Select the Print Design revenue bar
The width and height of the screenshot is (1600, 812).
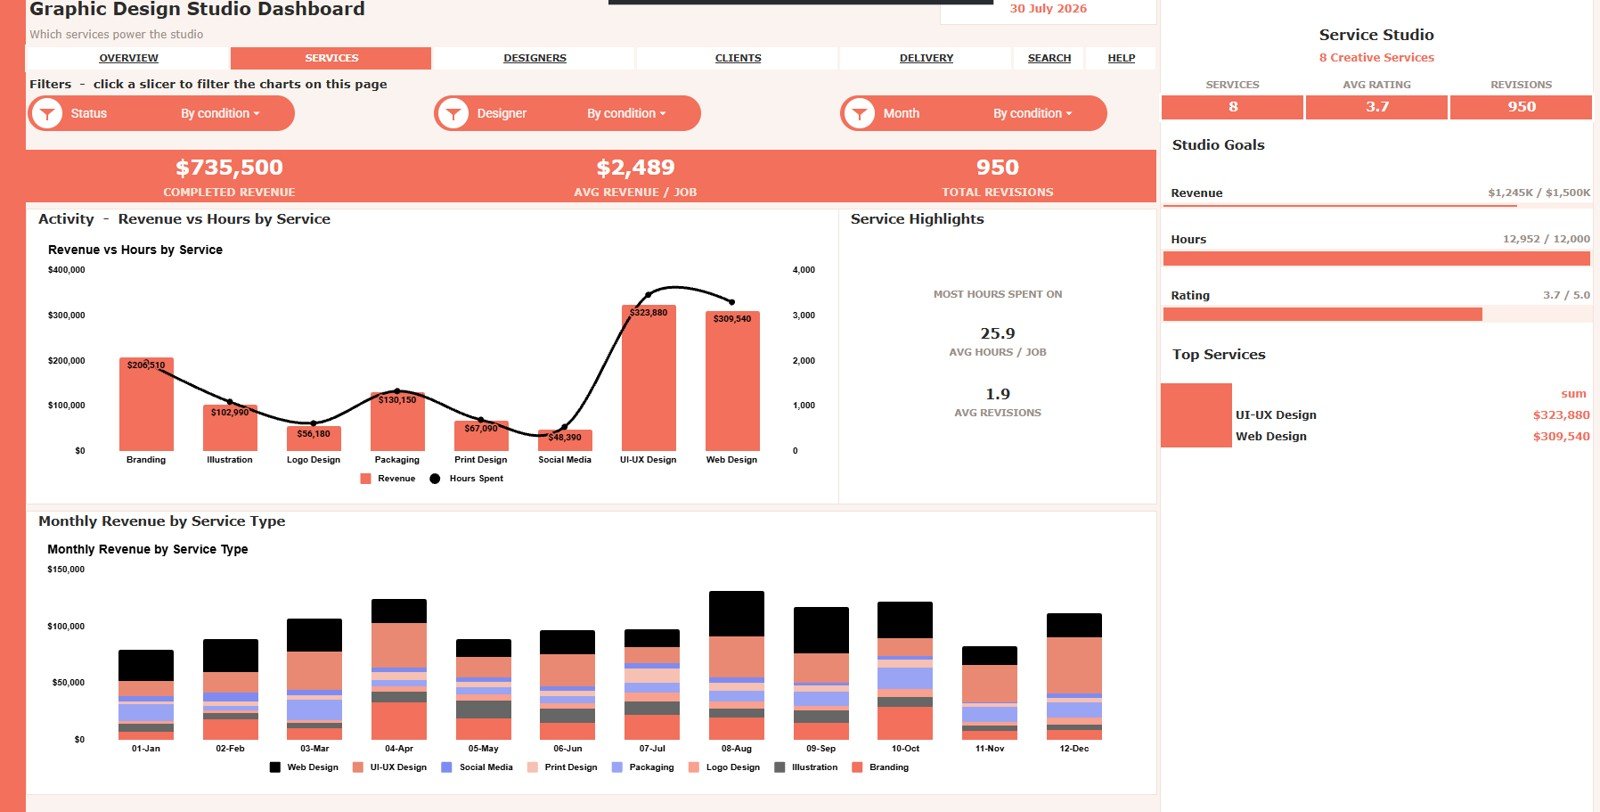click(481, 436)
